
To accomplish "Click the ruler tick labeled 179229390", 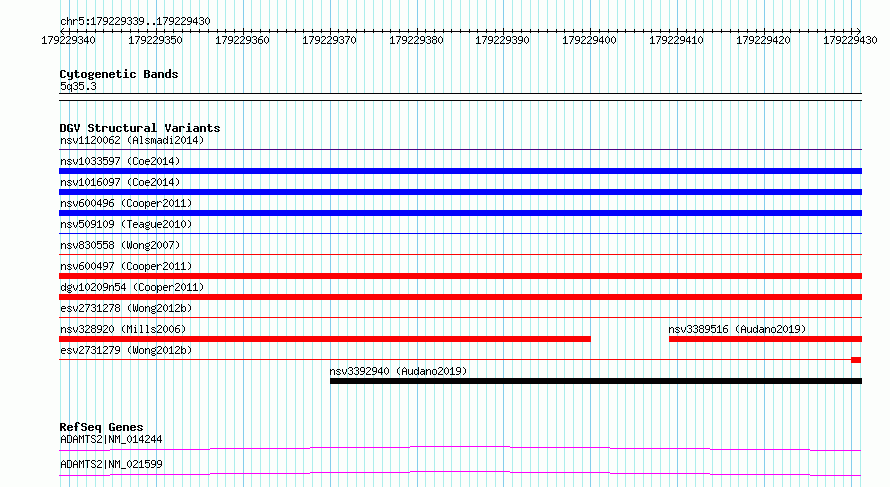I will pyautogui.click(x=502, y=40).
